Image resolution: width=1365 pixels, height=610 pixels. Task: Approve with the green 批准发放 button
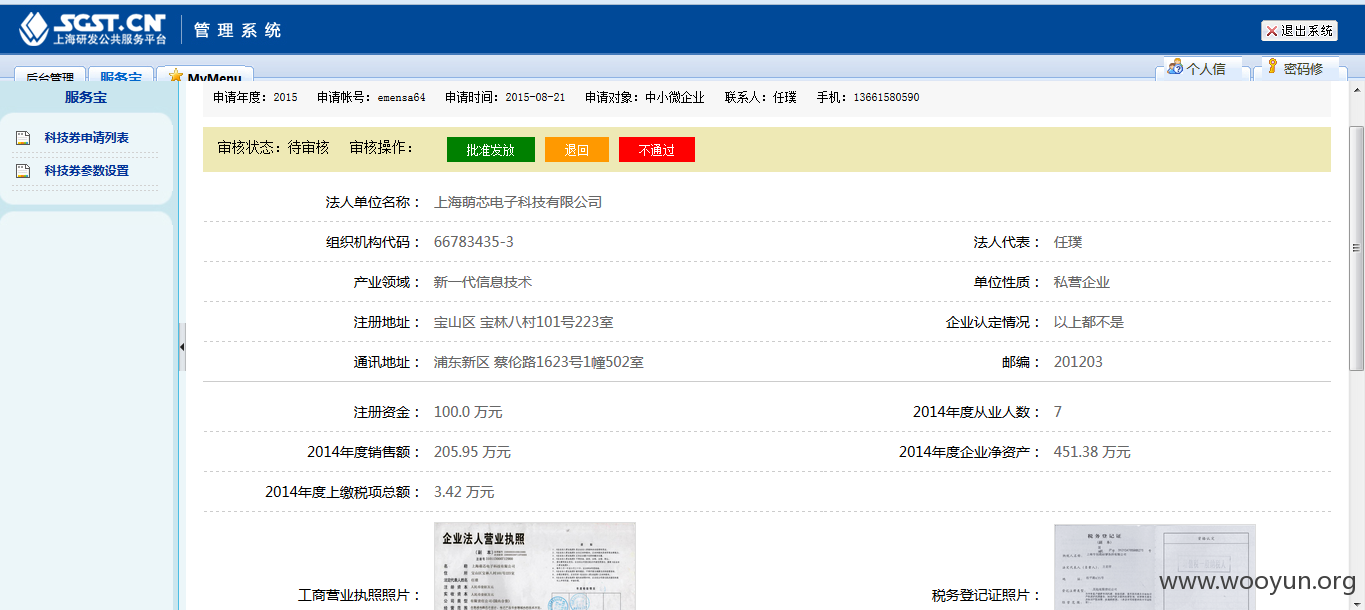coord(491,150)
